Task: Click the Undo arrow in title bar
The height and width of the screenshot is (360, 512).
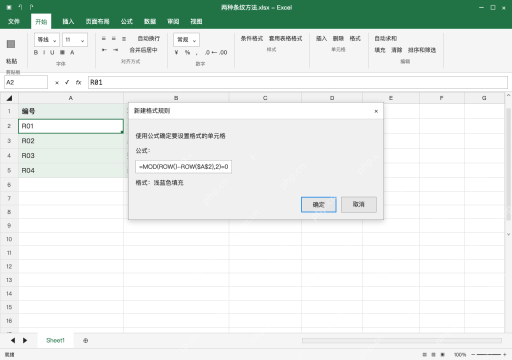Action: 20,7
